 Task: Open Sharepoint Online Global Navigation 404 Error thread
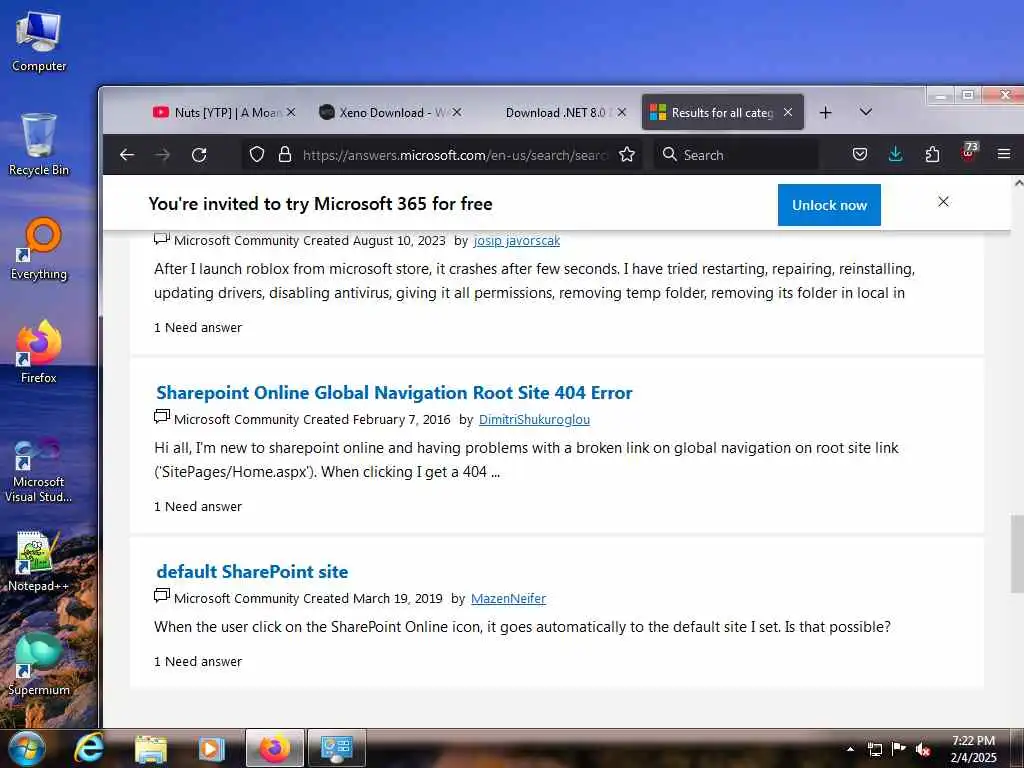point(394,392)
